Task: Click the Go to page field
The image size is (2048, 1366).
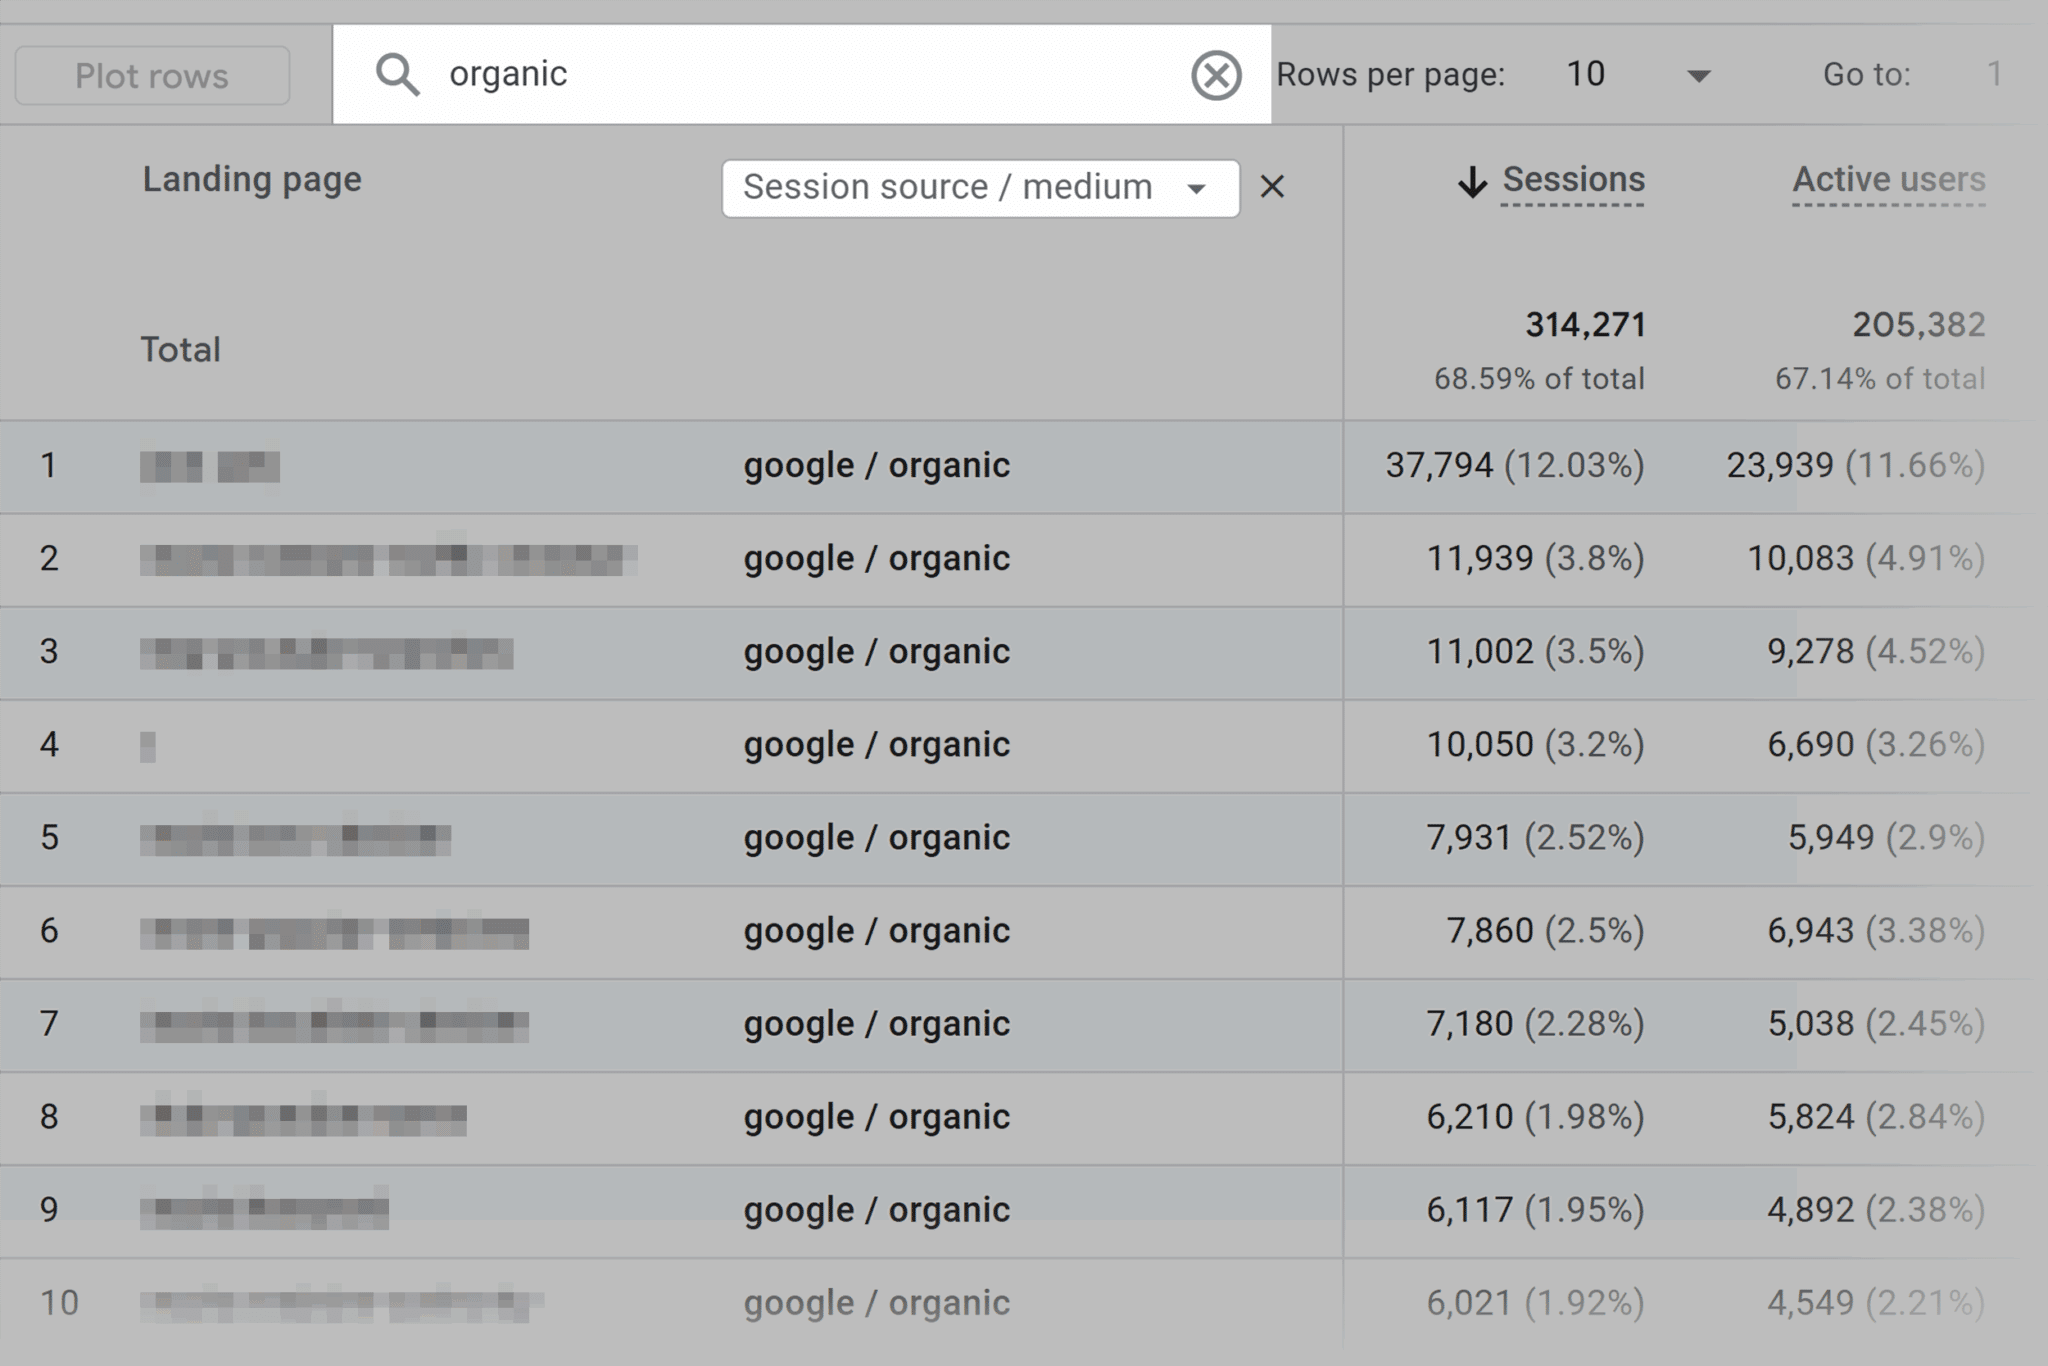Action: pyautogui.click(x=1993, y=74)
